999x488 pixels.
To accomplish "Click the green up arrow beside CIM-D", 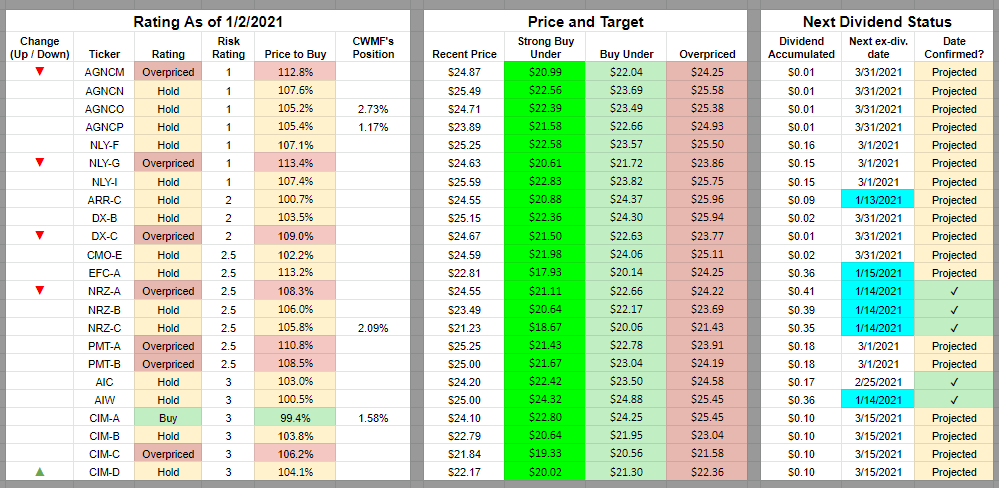I will [39, 471].
